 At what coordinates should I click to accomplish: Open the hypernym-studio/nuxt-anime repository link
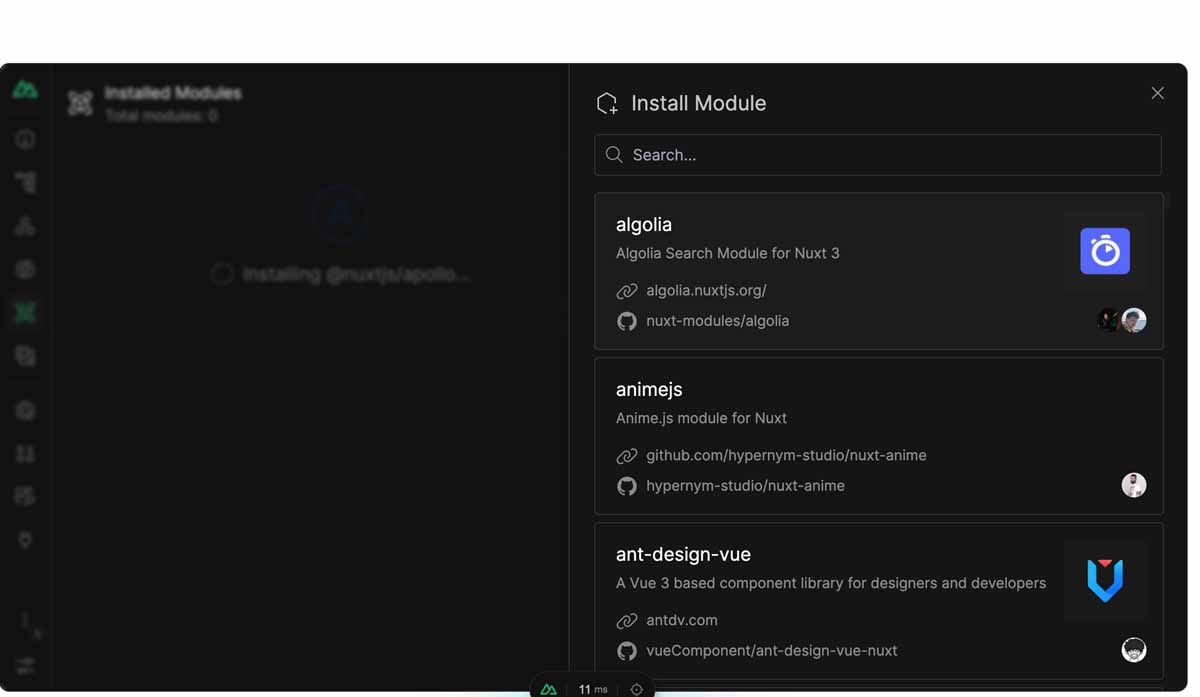[746, 486]
